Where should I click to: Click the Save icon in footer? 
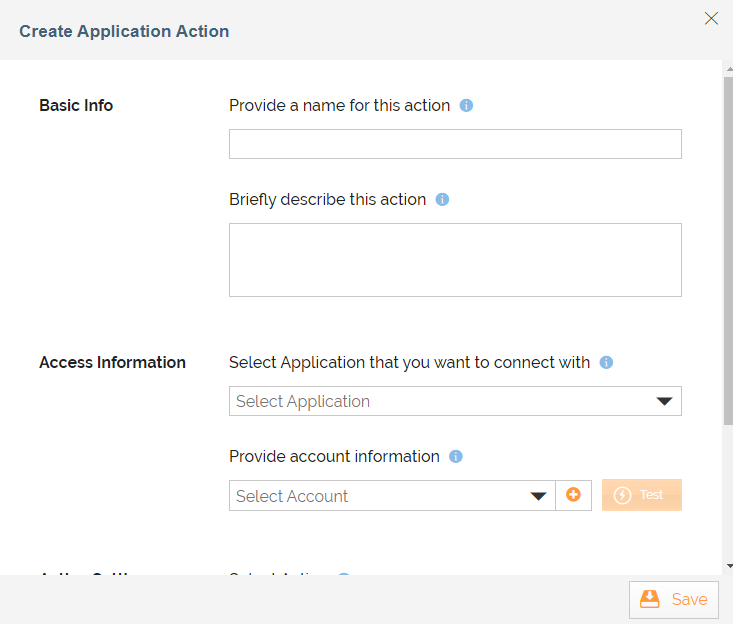(x=649, y=599)
